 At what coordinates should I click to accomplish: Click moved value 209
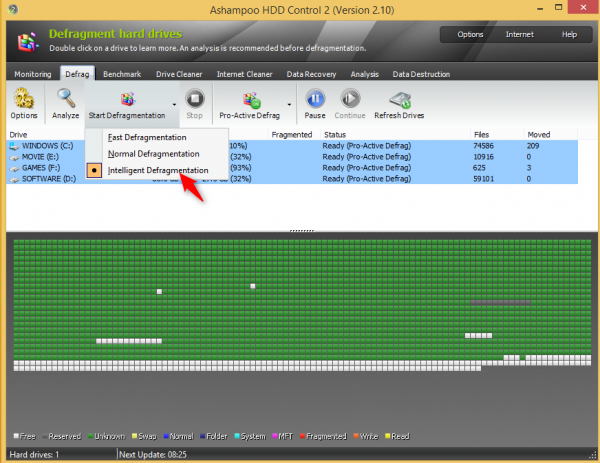533,146
